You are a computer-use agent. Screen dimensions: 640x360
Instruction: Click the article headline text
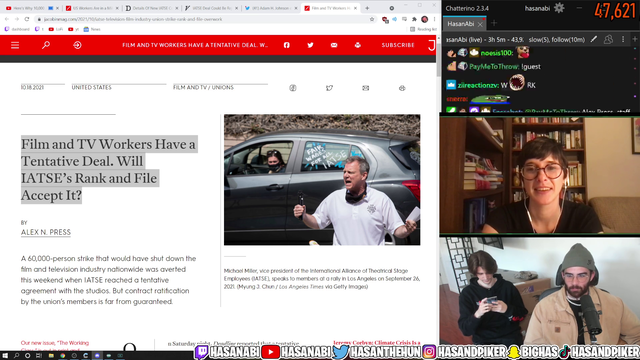(x=109, y=169)
